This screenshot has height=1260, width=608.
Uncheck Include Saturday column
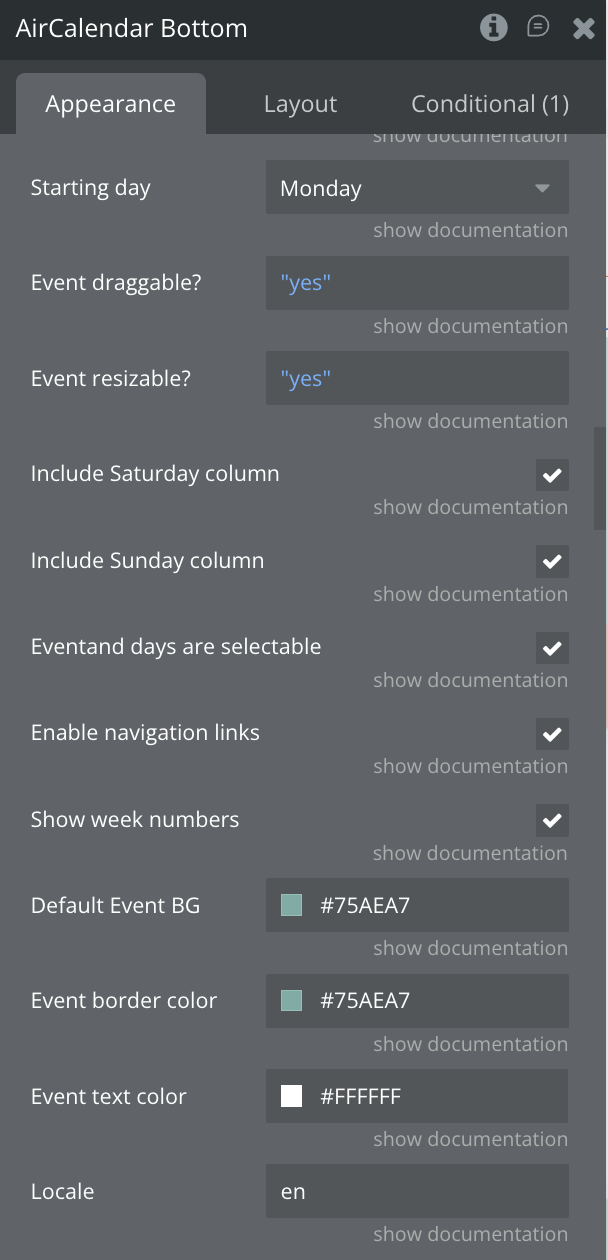point(552,475)
